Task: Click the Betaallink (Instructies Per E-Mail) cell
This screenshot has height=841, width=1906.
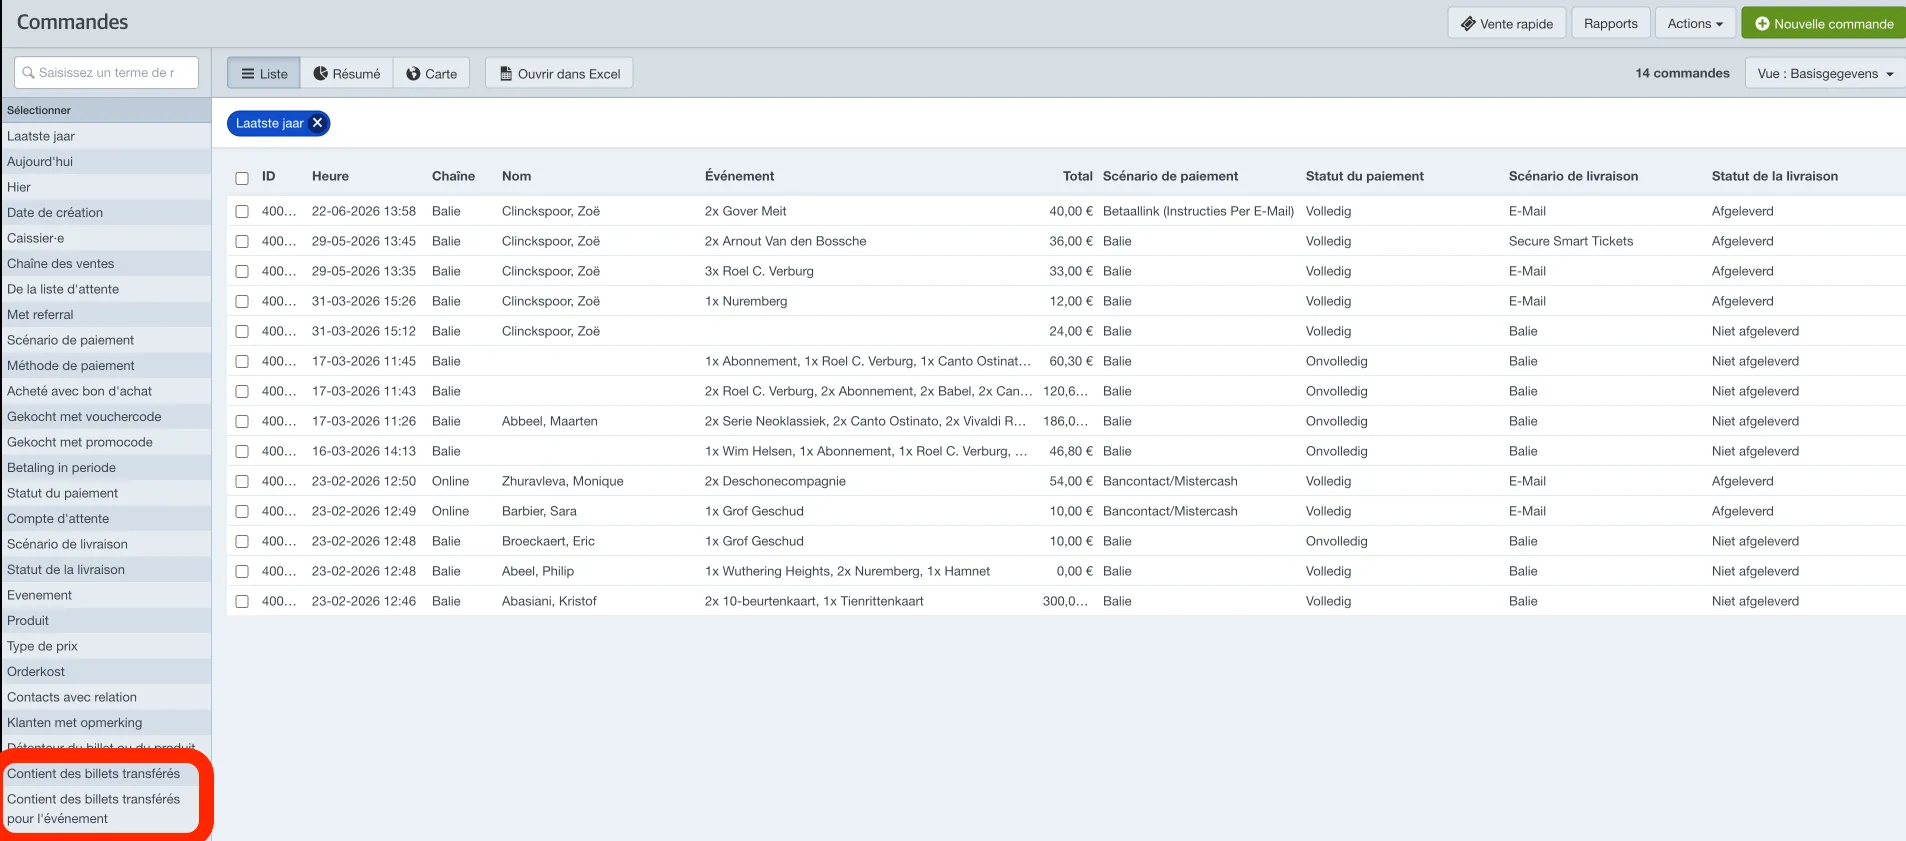Action: pos(1198,211)
